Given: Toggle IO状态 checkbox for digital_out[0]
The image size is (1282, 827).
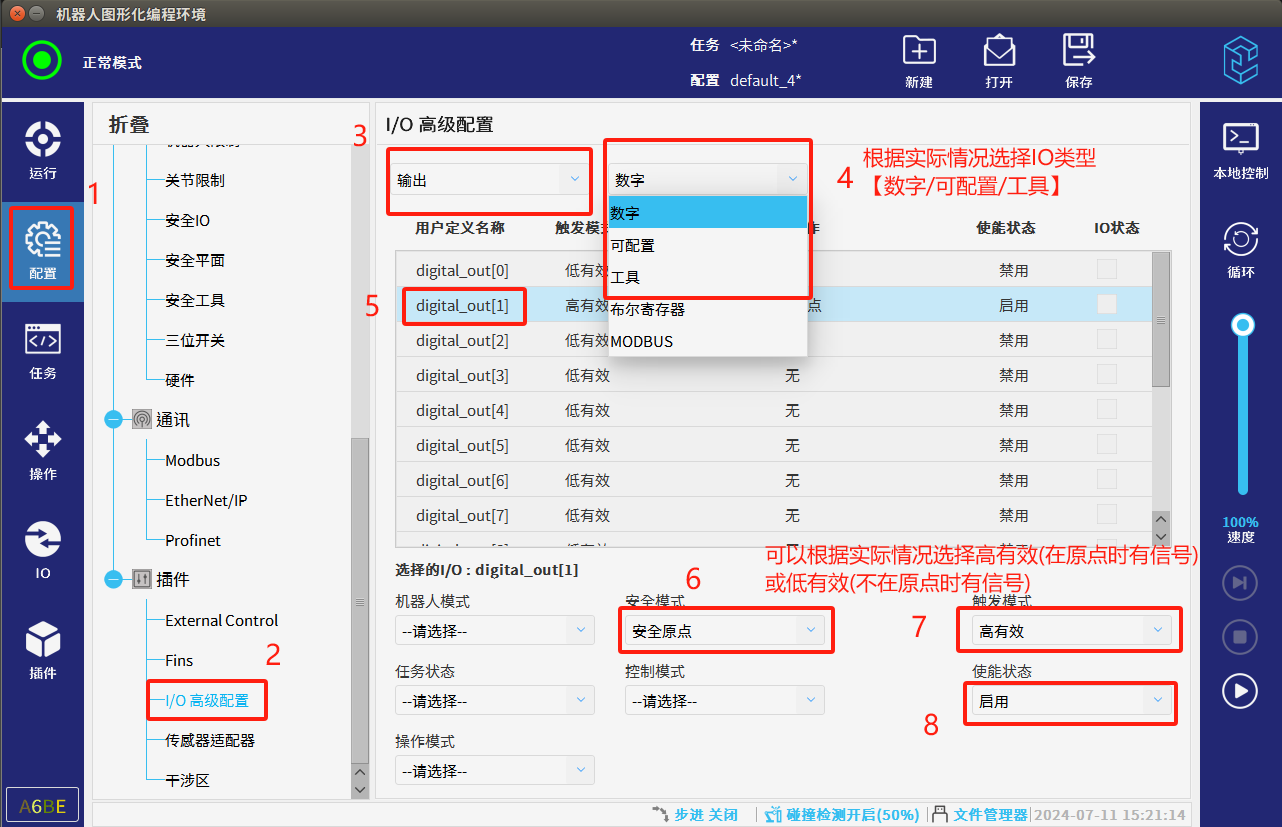Looking at the screenshot, I should coord(1107,270).
